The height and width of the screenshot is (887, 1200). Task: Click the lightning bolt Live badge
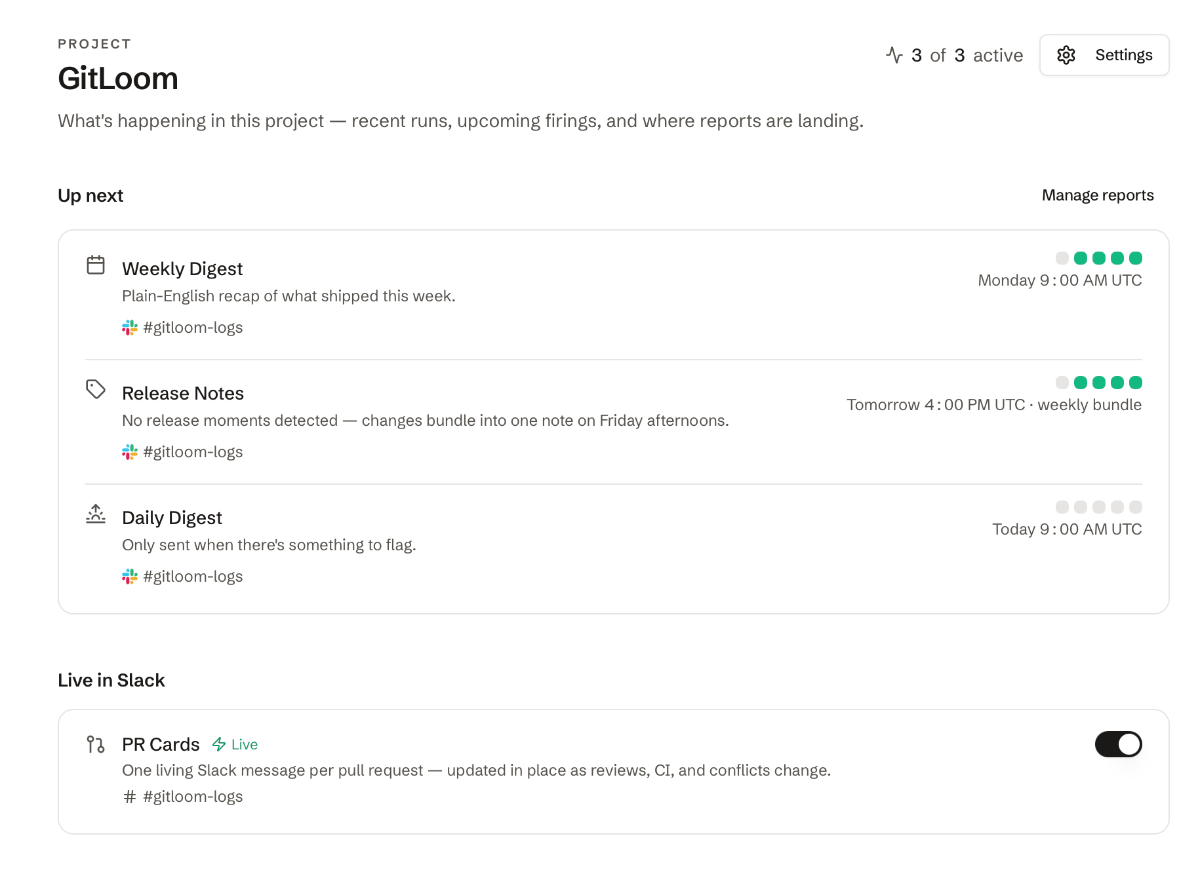point(235,745)
